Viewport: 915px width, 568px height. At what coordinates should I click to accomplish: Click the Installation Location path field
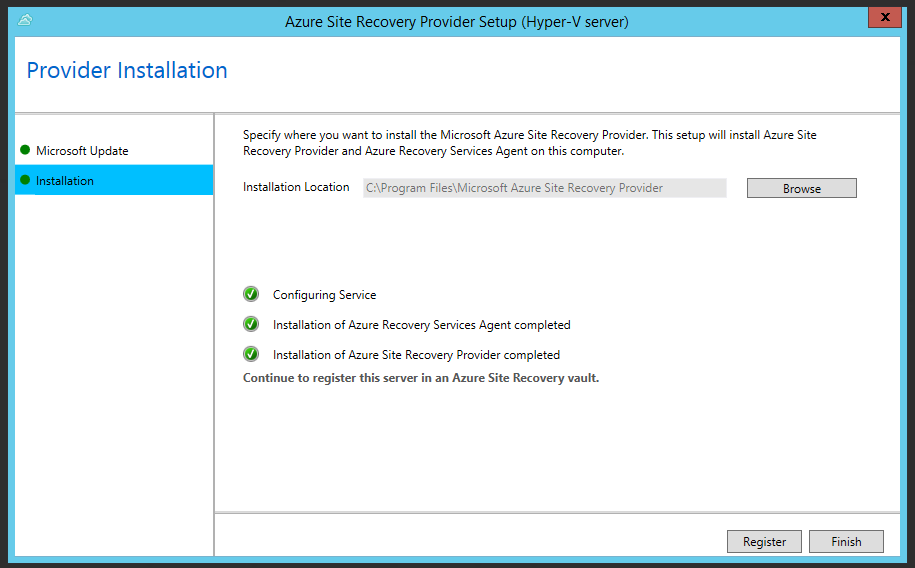544,188
